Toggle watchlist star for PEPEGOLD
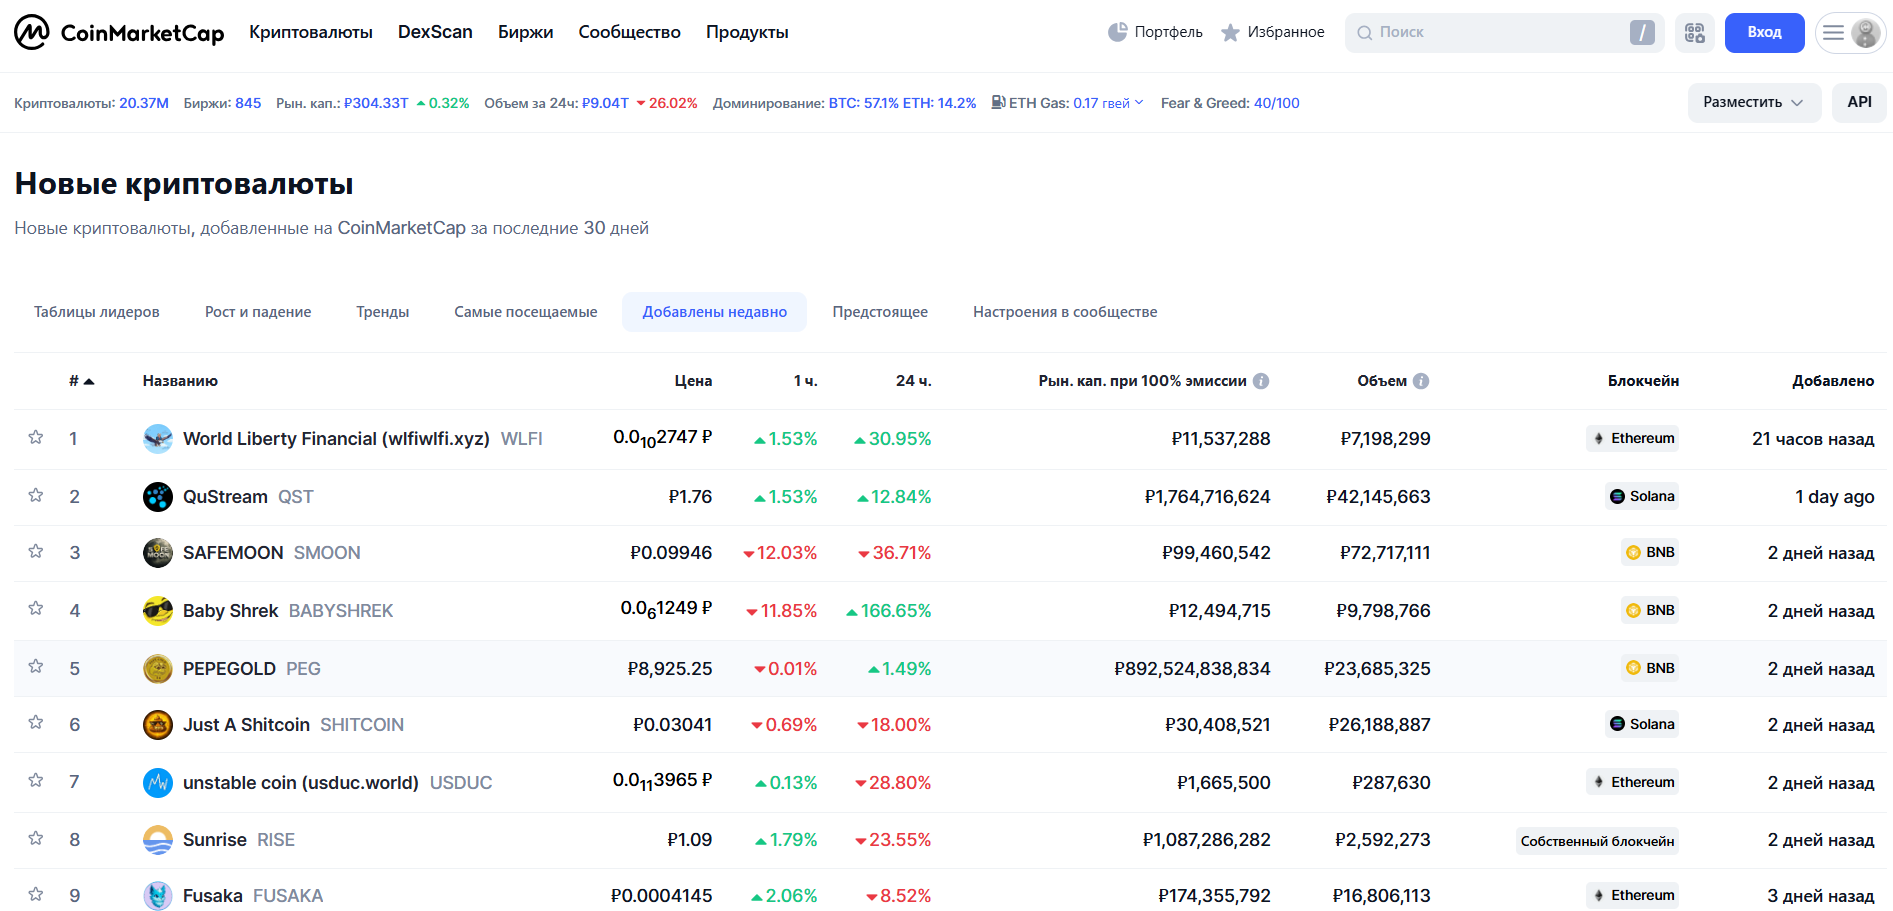 pyautogui.click(x=36, y=667)
